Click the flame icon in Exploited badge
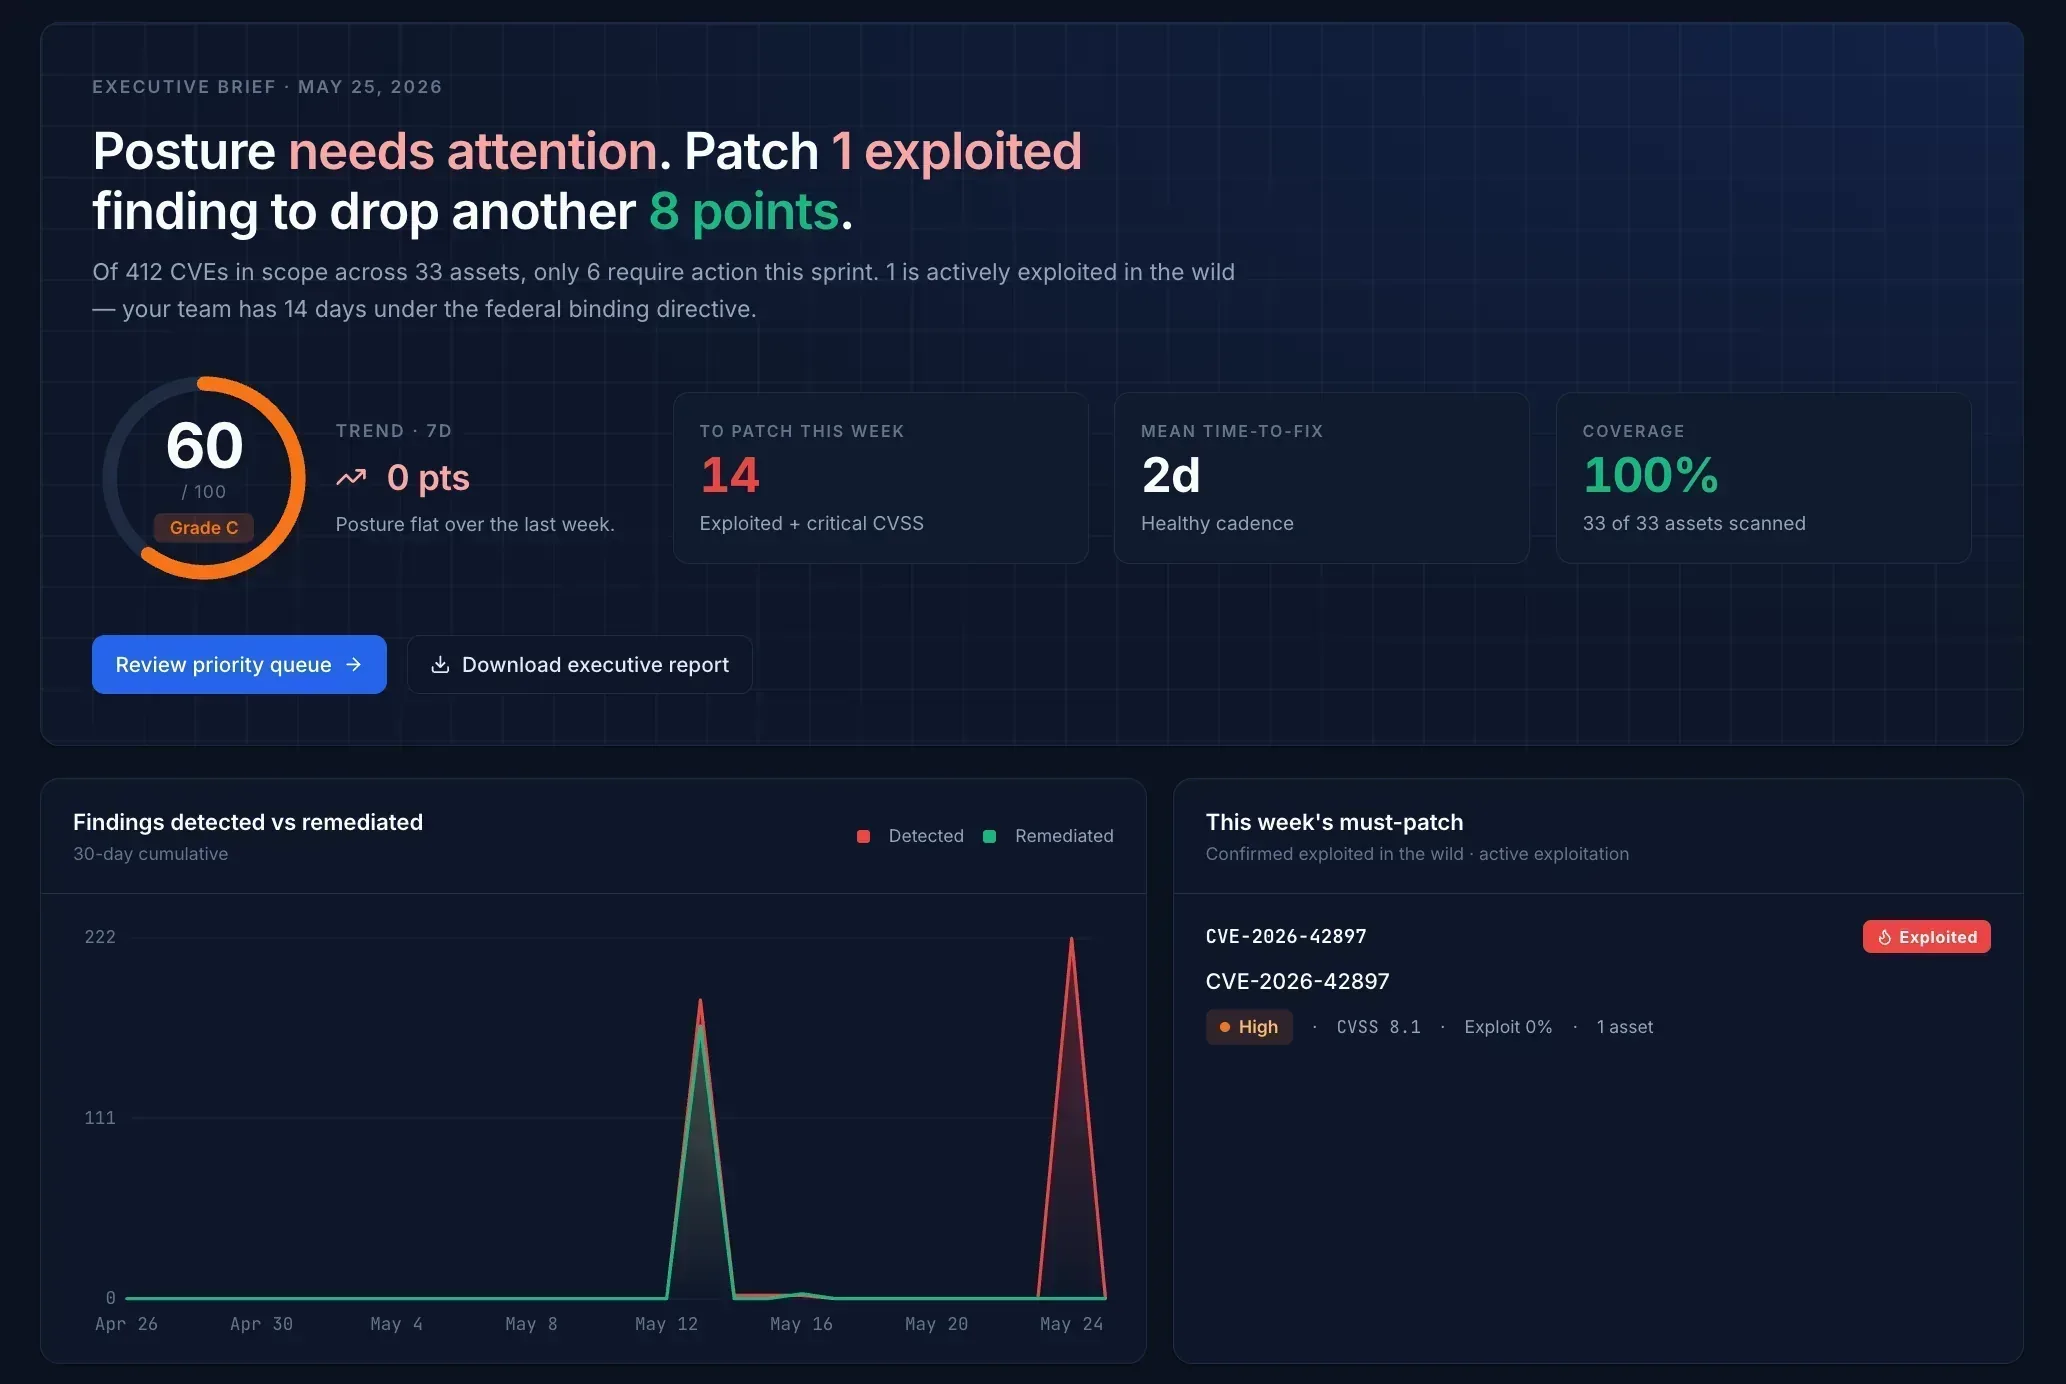This screenshot has width=2066, height=1384. pos(1884,937)
